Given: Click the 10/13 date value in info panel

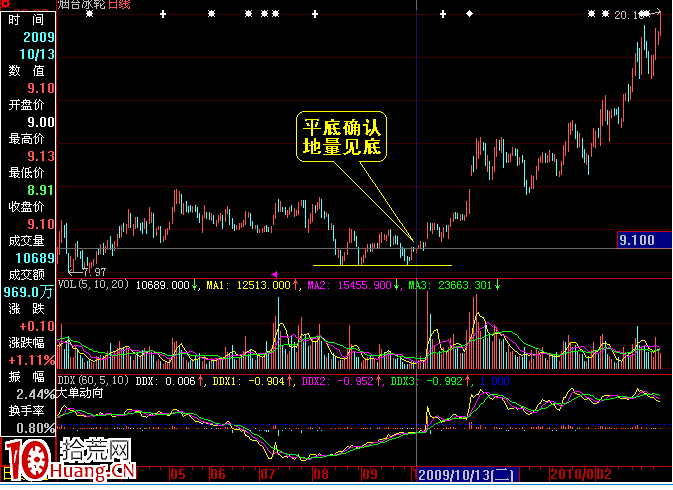Looking at the screenshot, I should coord(37,54).
